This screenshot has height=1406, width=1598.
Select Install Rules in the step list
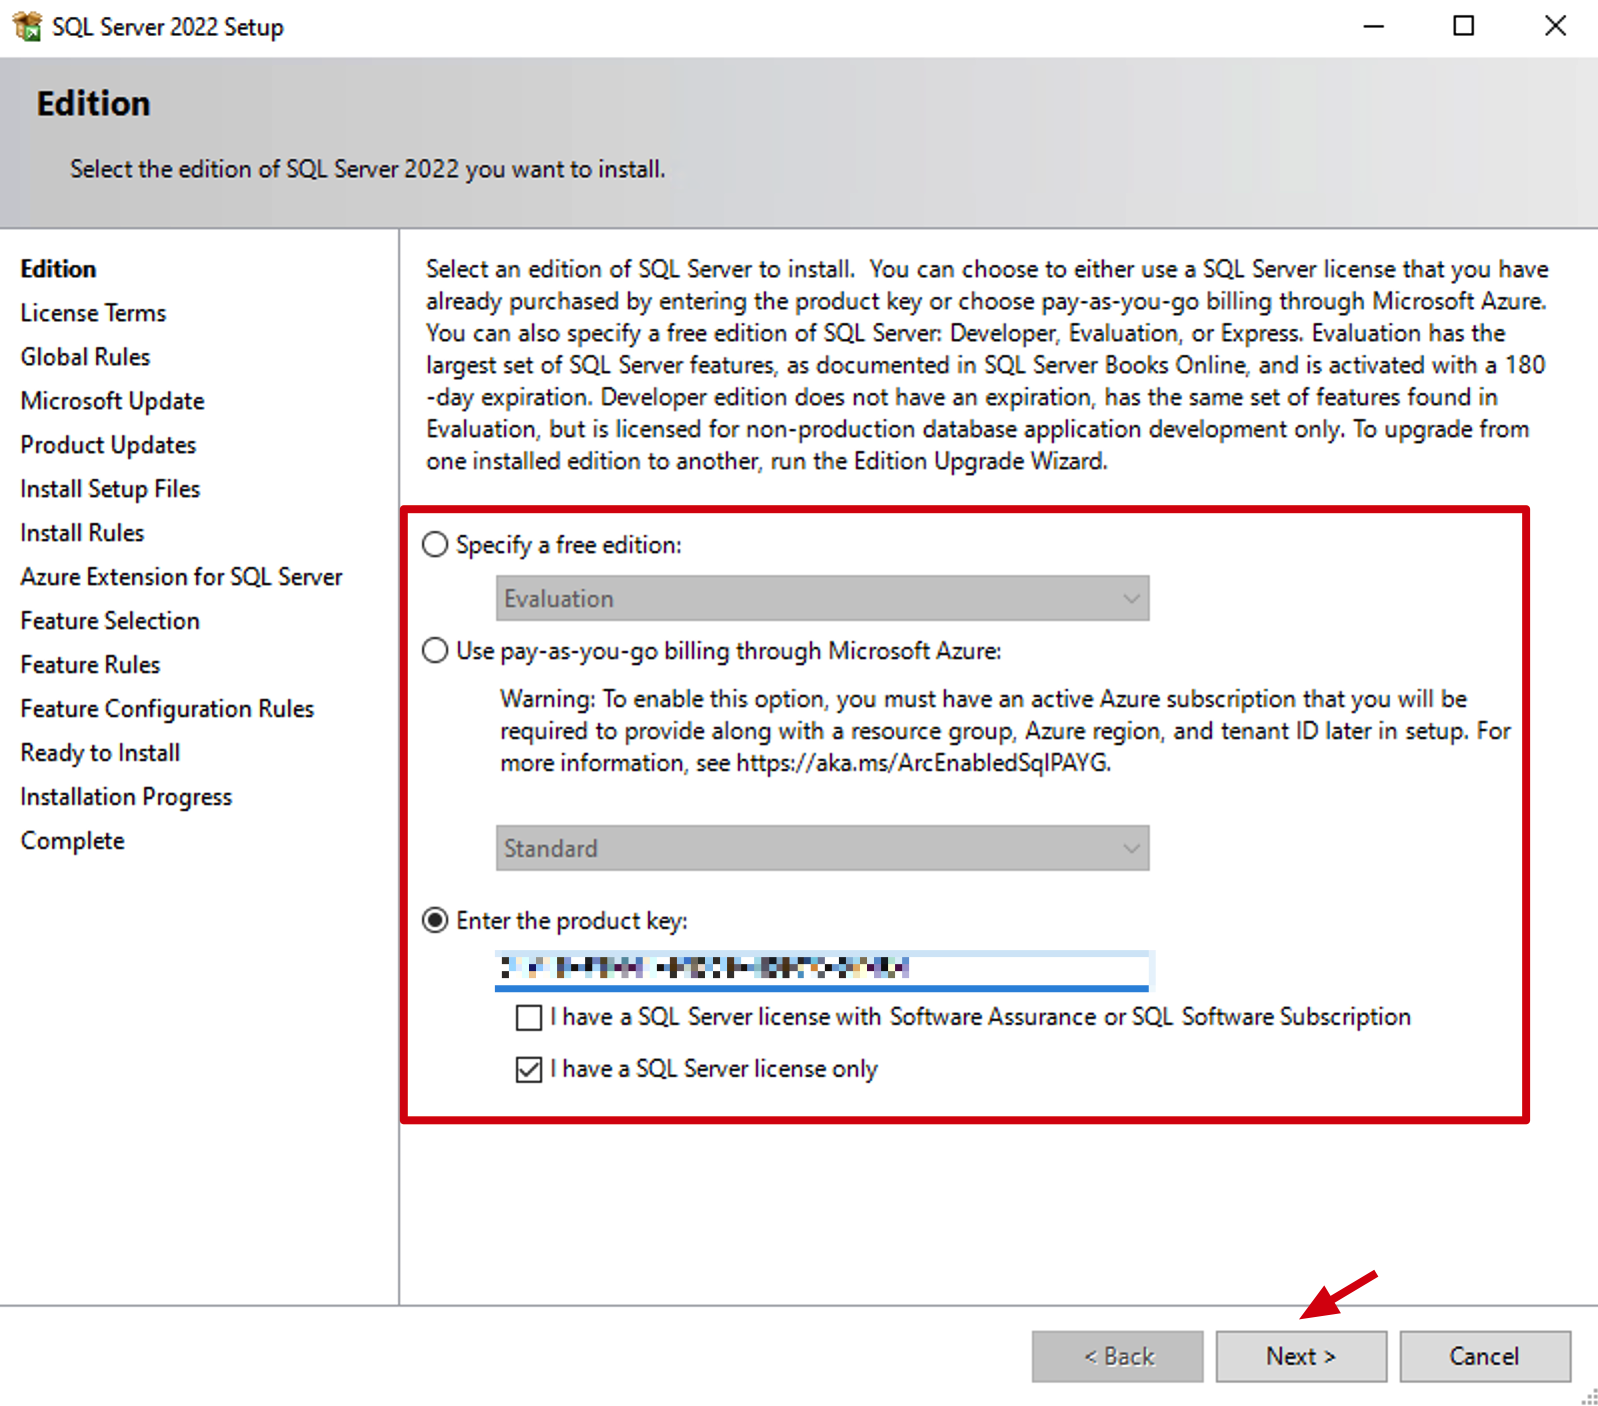82,533
